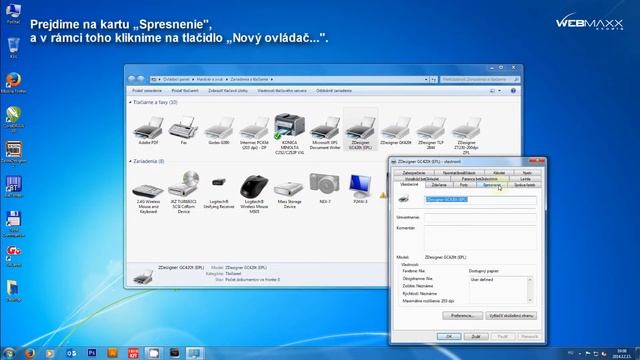Click OK in printer properties dialog
This screenshot has width=640, height=360.
449,336
